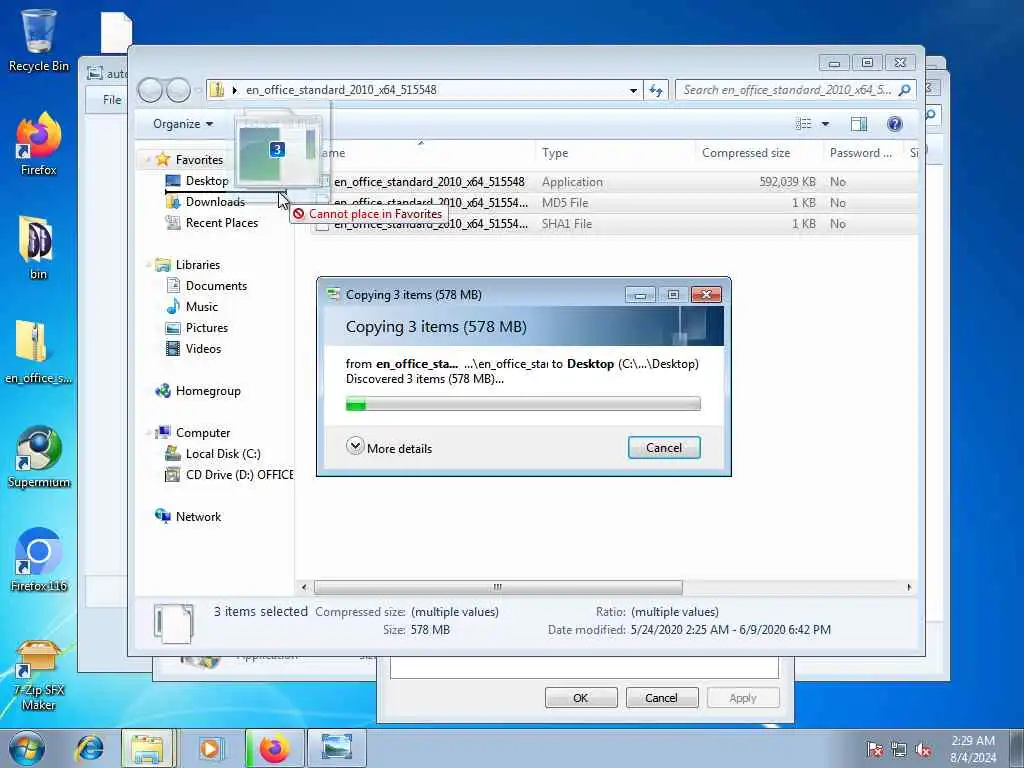Screen dimensions: 1024x768
Task: Click Cancel in background properties dialog
Action: click(662, 697)
